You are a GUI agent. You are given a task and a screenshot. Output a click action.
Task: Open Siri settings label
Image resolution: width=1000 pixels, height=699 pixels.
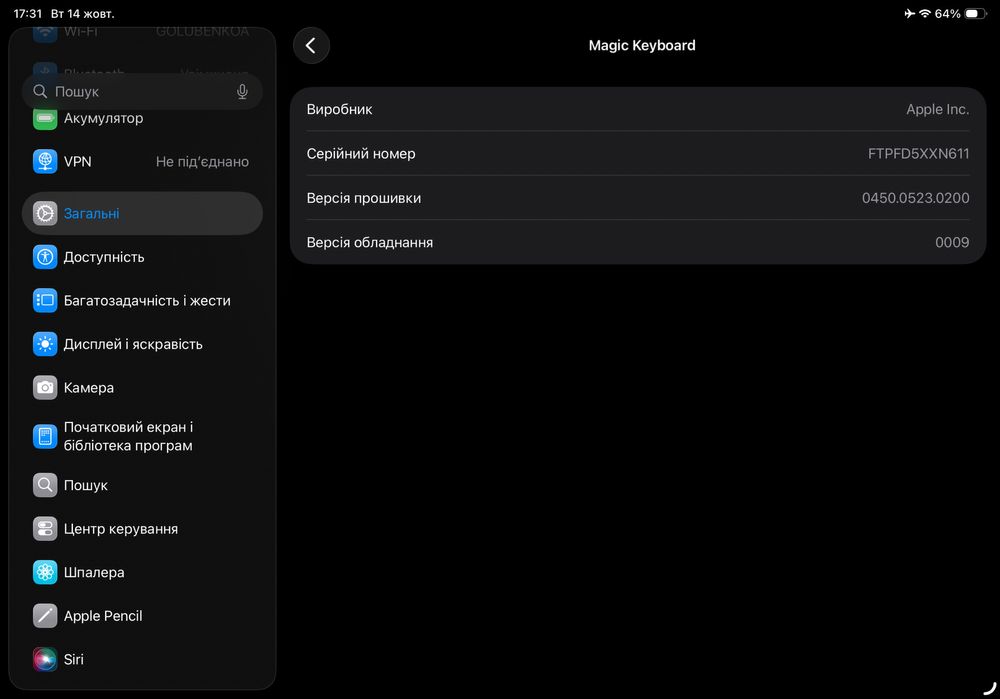pos(73,659)
